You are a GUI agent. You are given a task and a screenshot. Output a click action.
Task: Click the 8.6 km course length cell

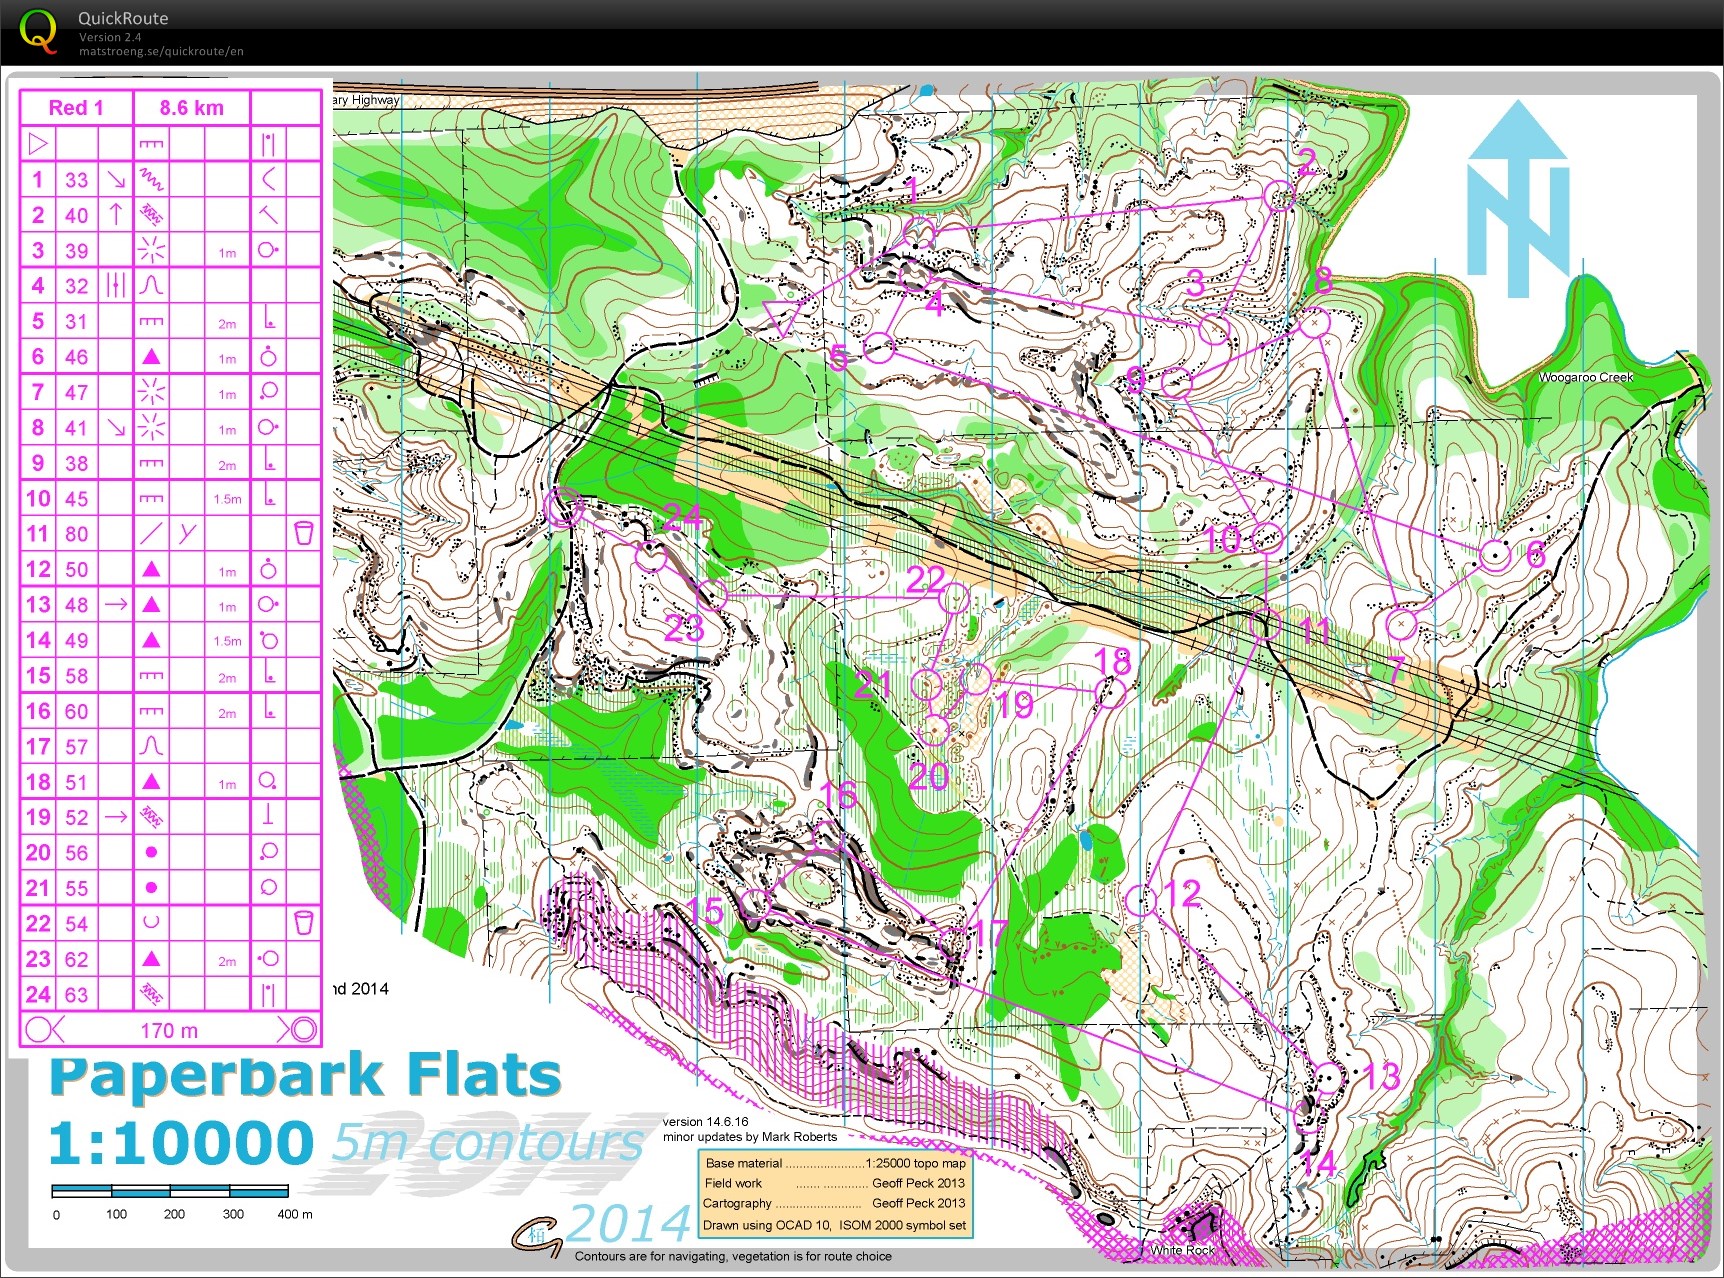point(190,107)
